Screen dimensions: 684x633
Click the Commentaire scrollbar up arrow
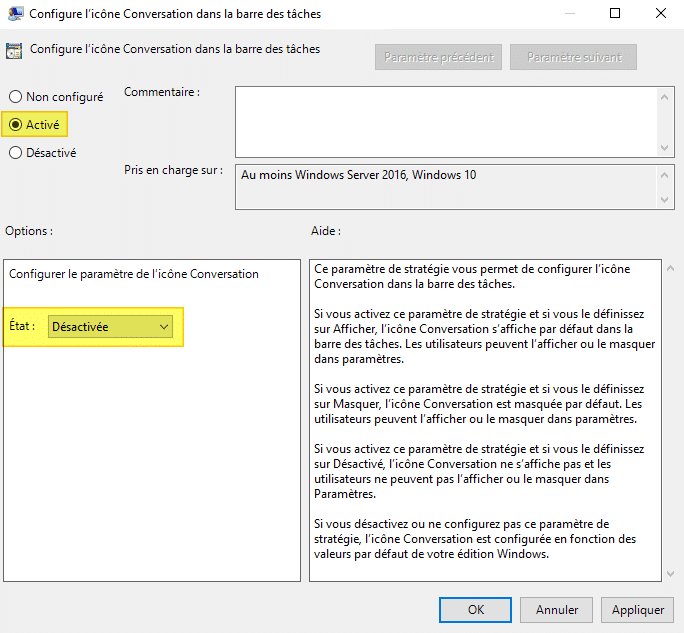pos(664,97)
